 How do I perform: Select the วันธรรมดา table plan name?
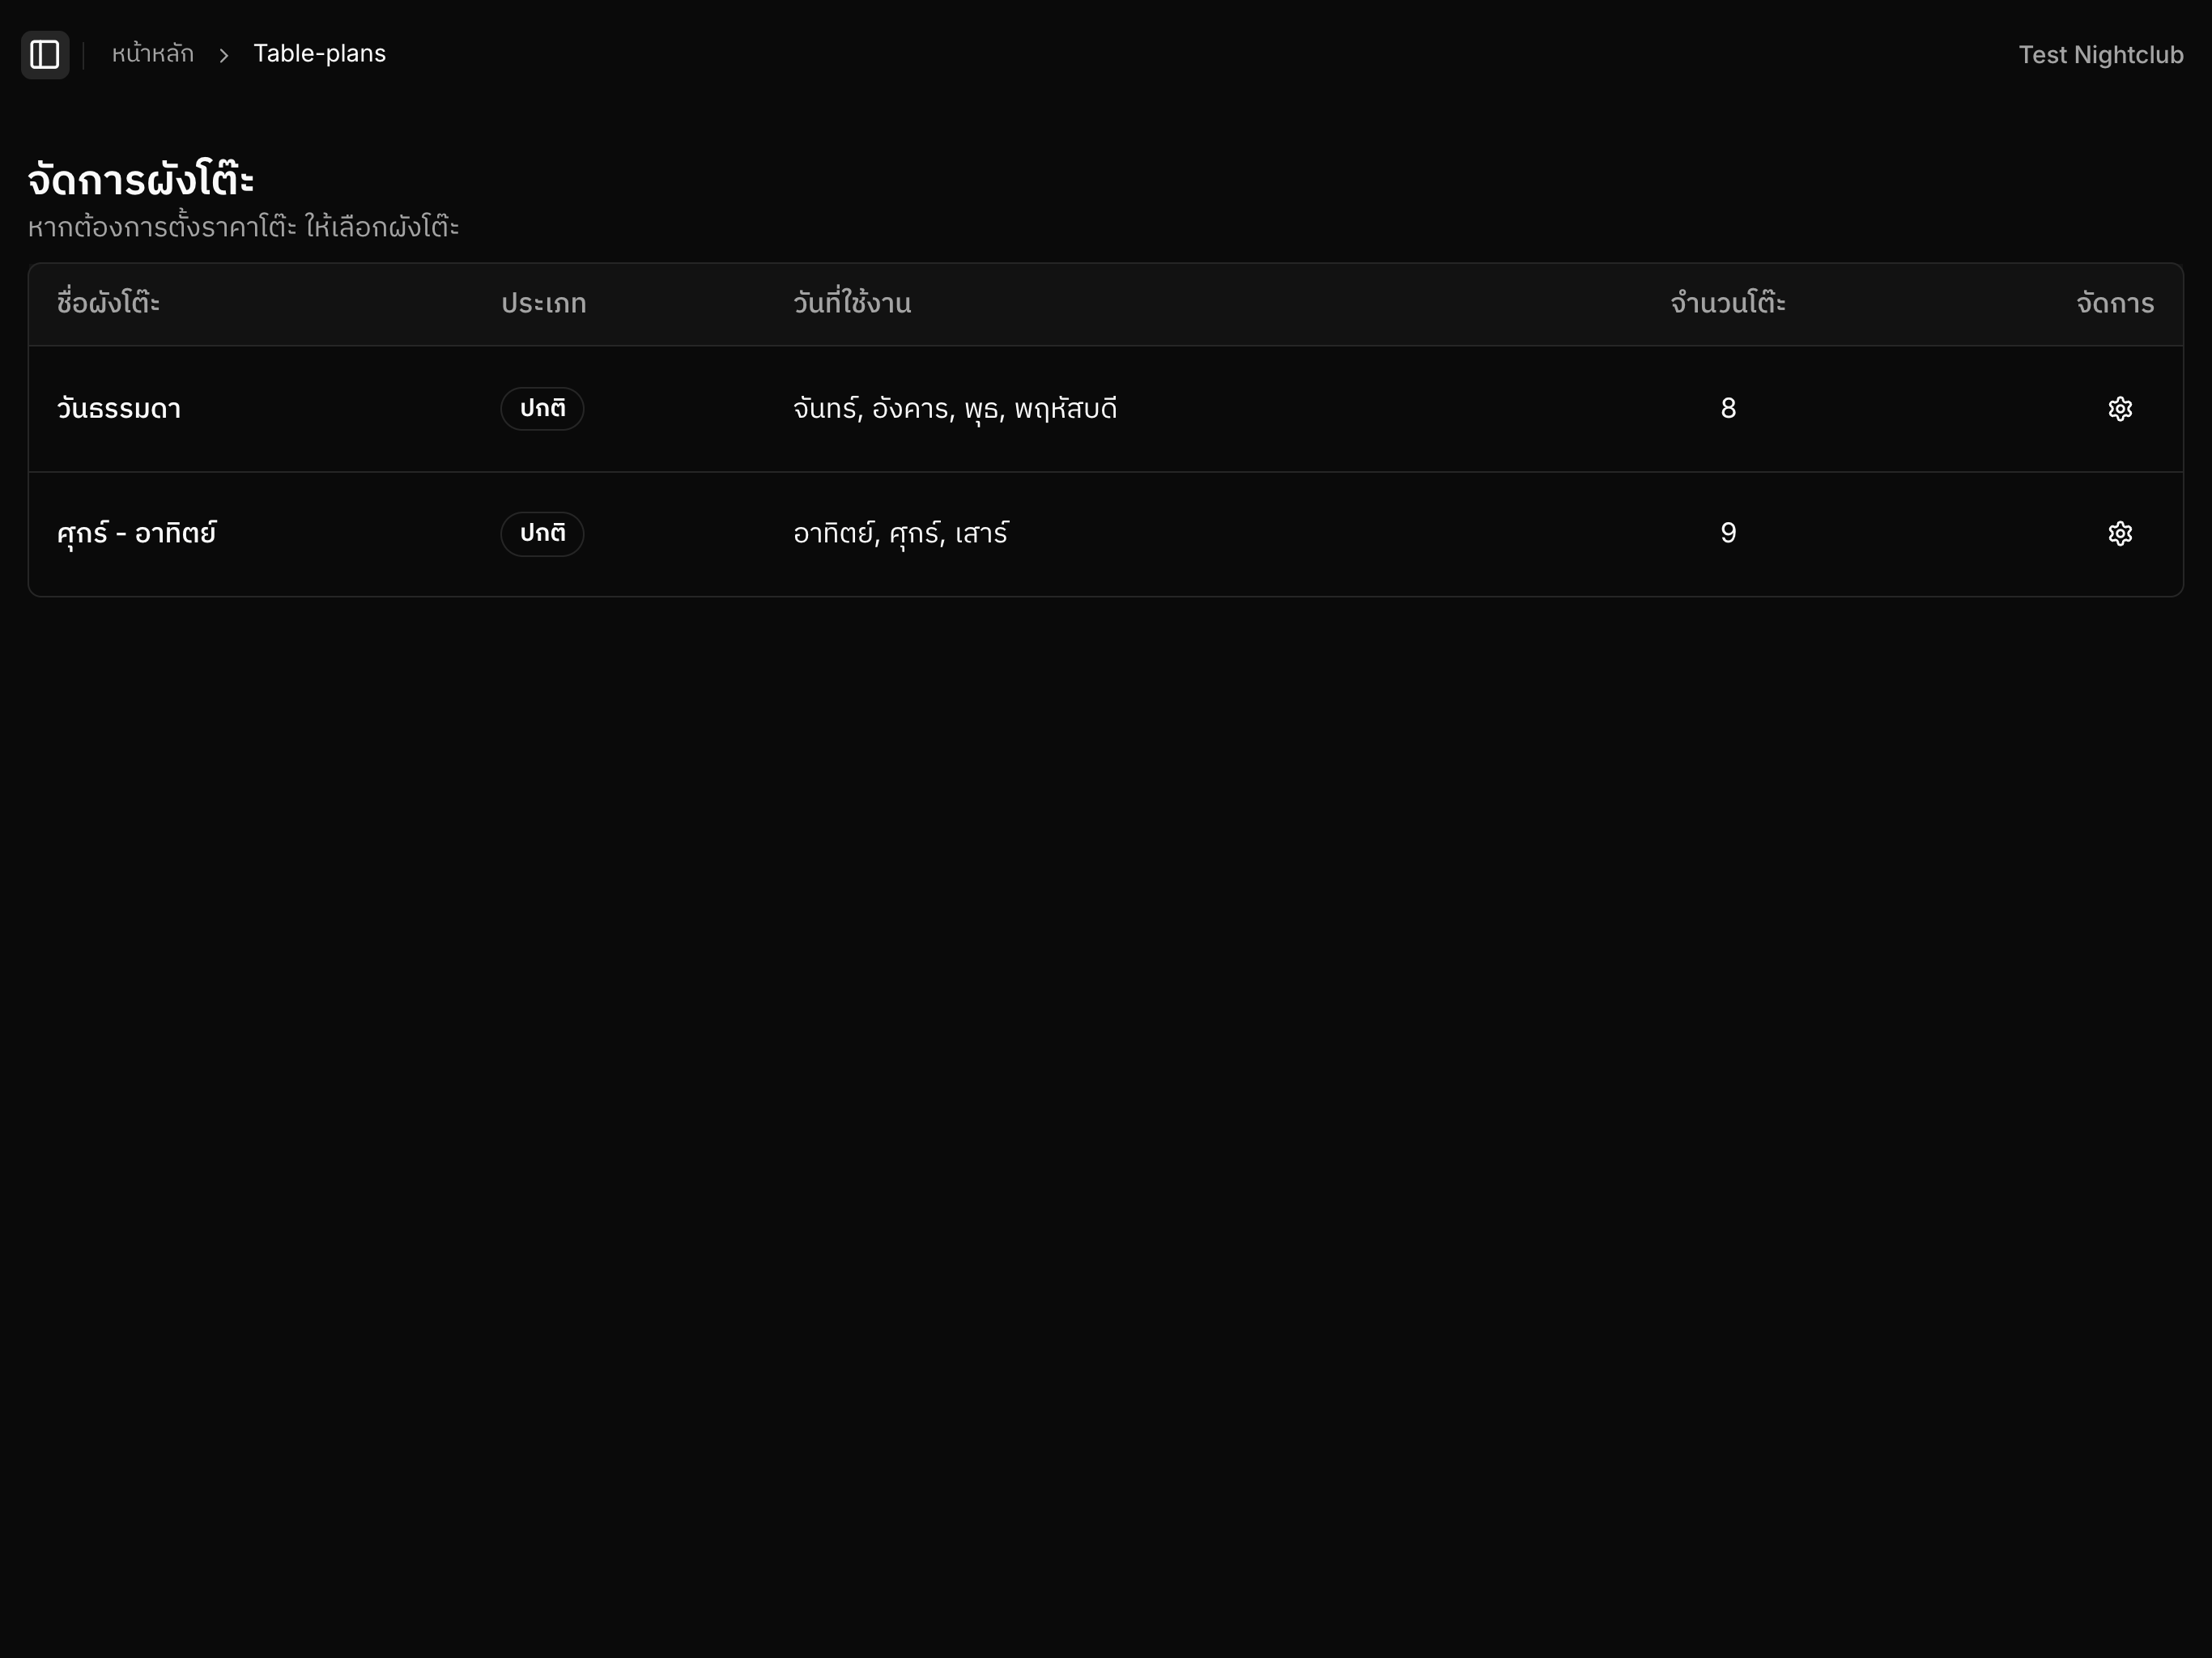click(x=119, y=409)
